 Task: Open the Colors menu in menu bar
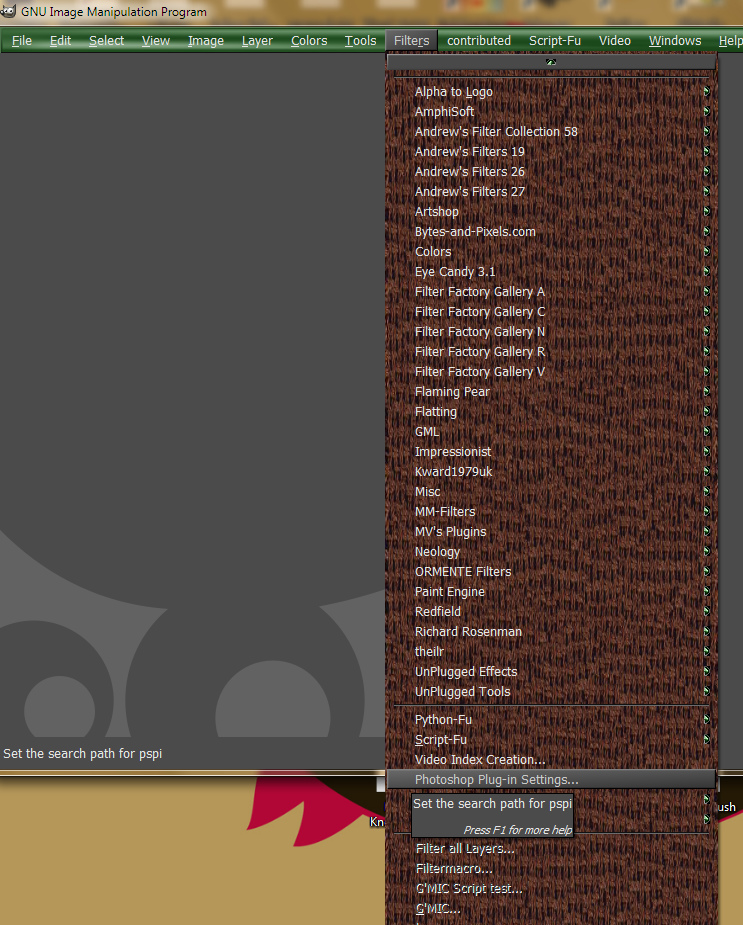click(x=309, y=41)
